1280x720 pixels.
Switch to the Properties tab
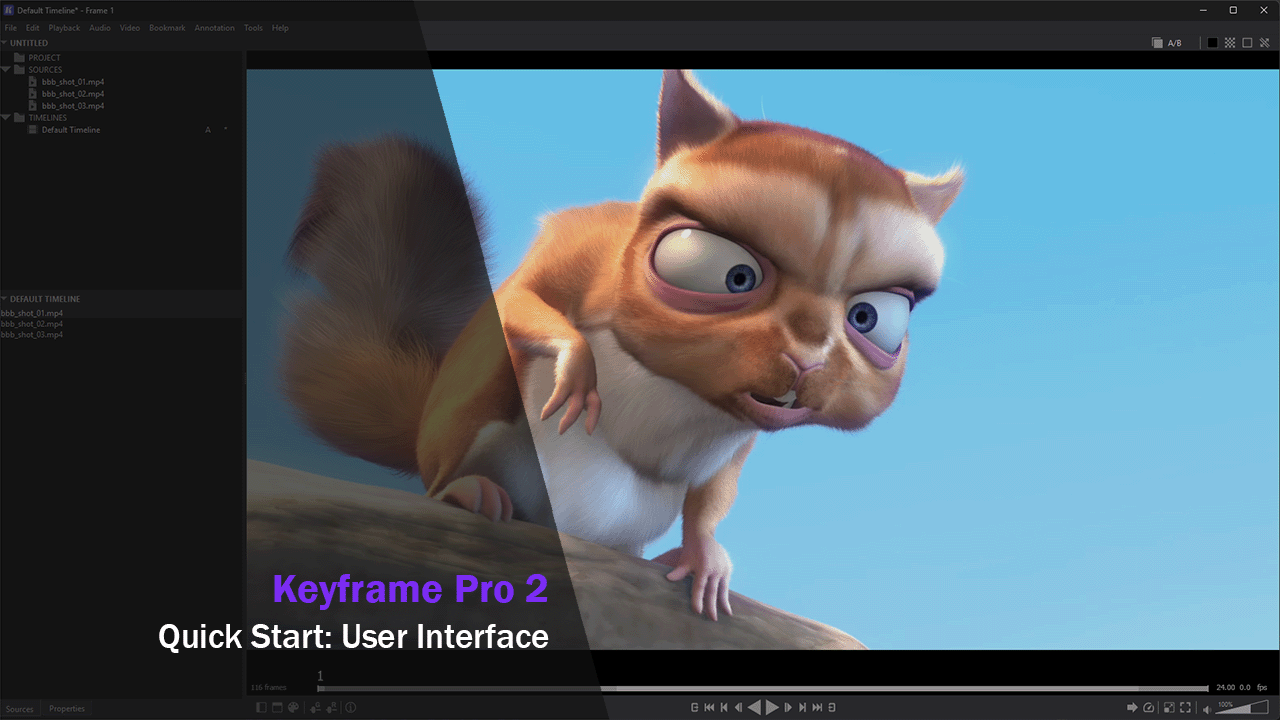(67, 709)
